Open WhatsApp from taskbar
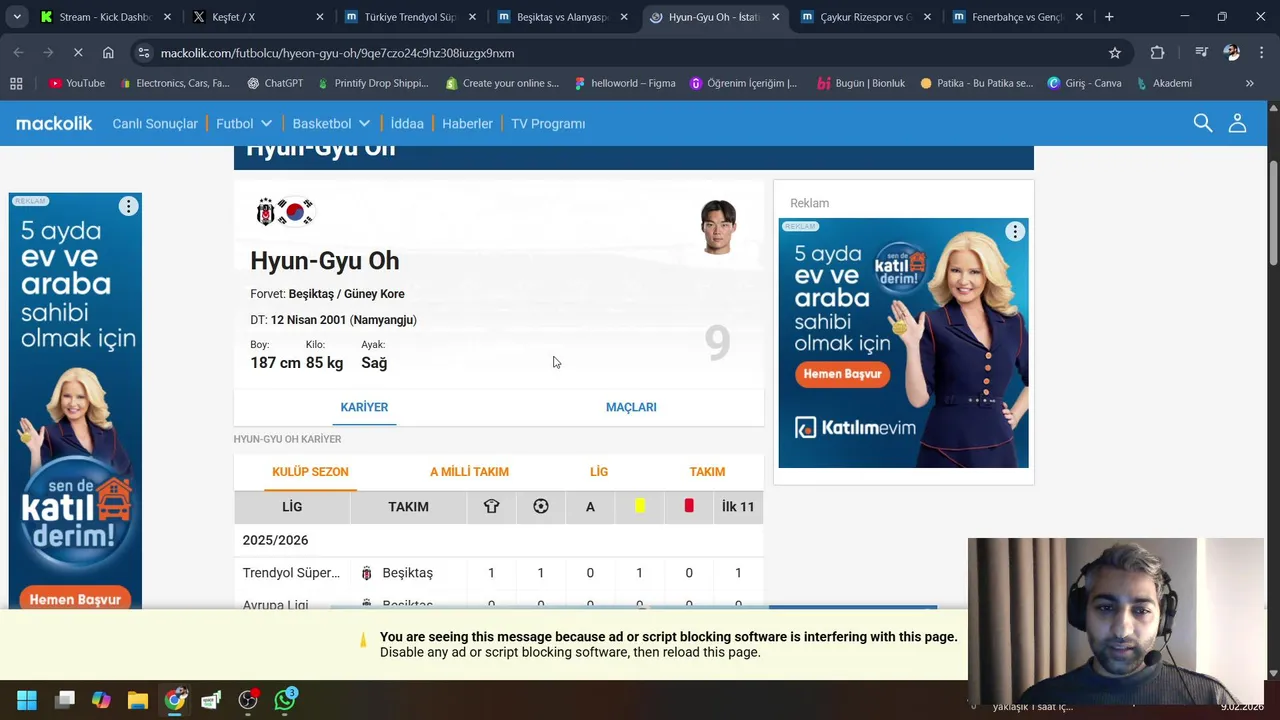1280x720 pixels. click(286, 700)
